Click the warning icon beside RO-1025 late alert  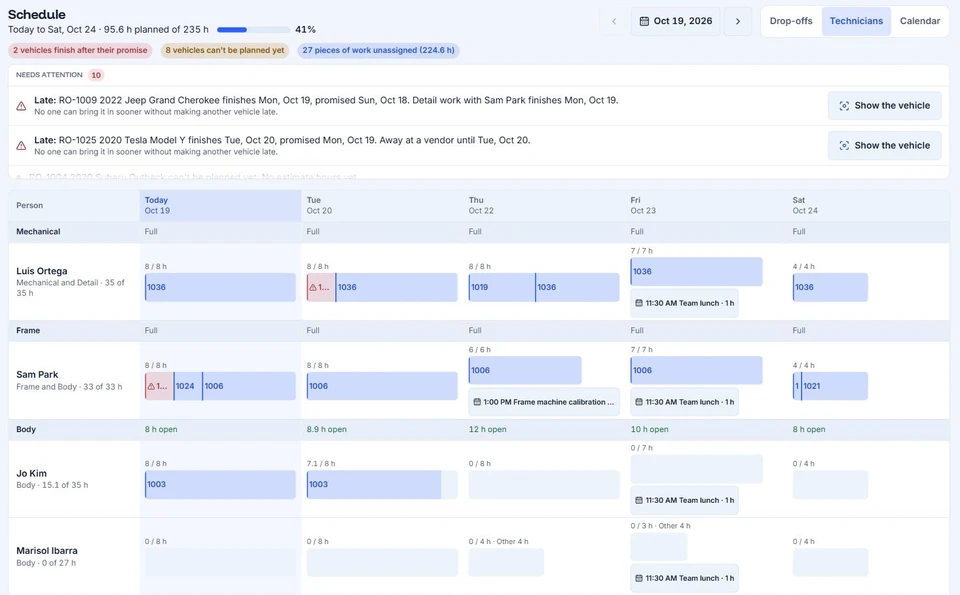coord(21,146)
